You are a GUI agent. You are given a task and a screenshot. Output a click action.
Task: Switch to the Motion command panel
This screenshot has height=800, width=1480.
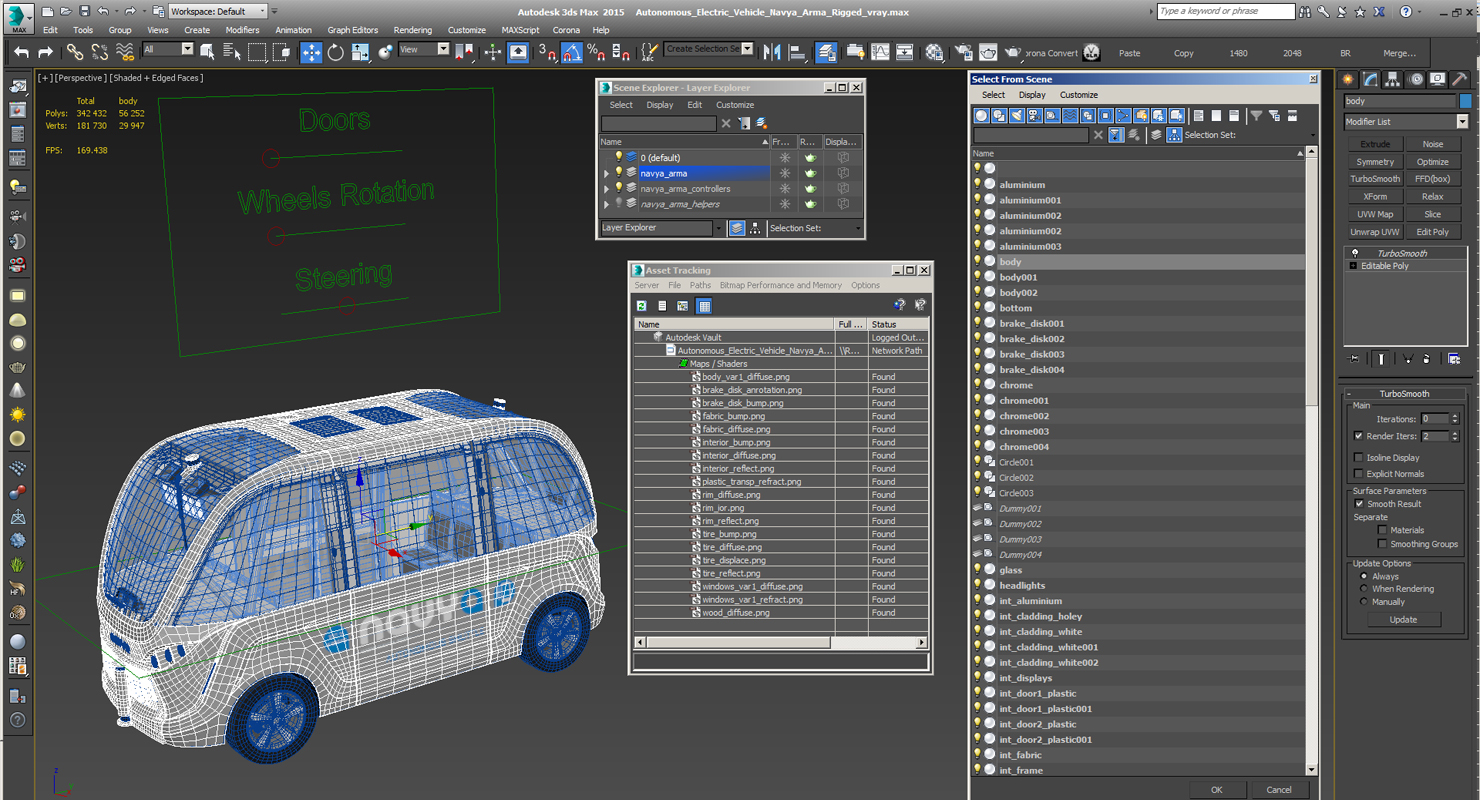1416,79
